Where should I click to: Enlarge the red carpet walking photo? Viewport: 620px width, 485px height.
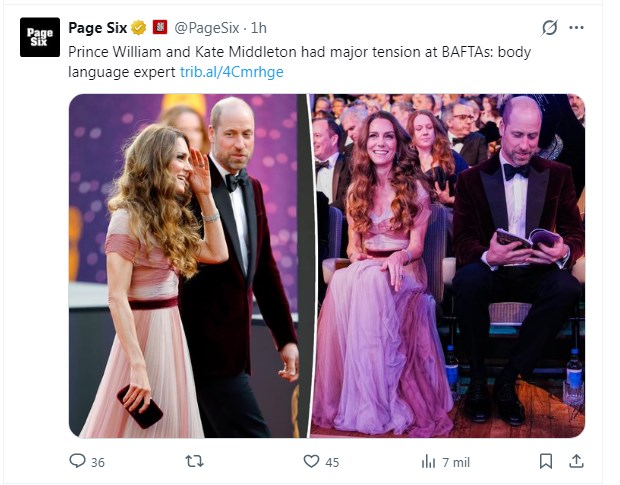tap(189, 265)
